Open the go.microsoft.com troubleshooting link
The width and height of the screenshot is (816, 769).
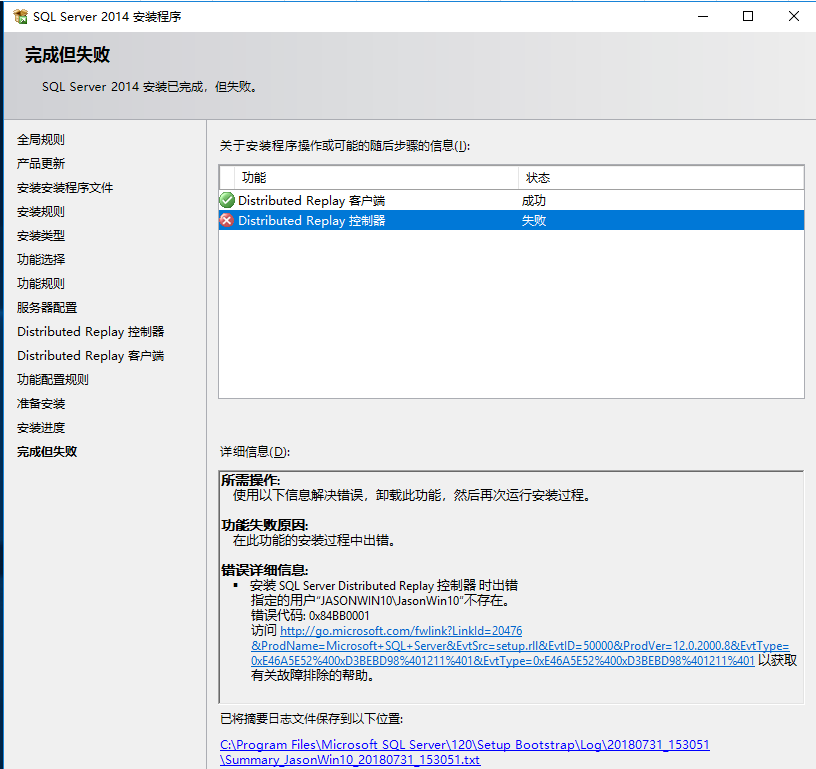(520, 646)
